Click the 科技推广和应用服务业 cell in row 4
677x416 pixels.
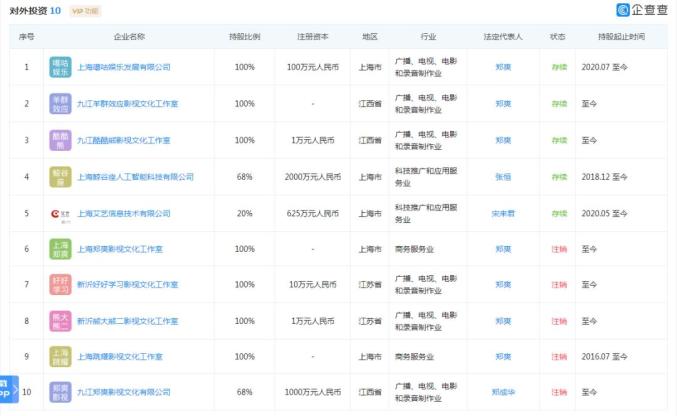tap(426, 177)
